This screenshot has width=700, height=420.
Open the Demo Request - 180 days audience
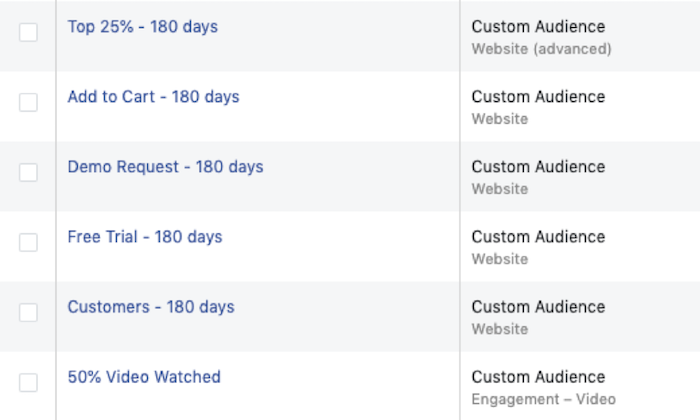[165, 167]
